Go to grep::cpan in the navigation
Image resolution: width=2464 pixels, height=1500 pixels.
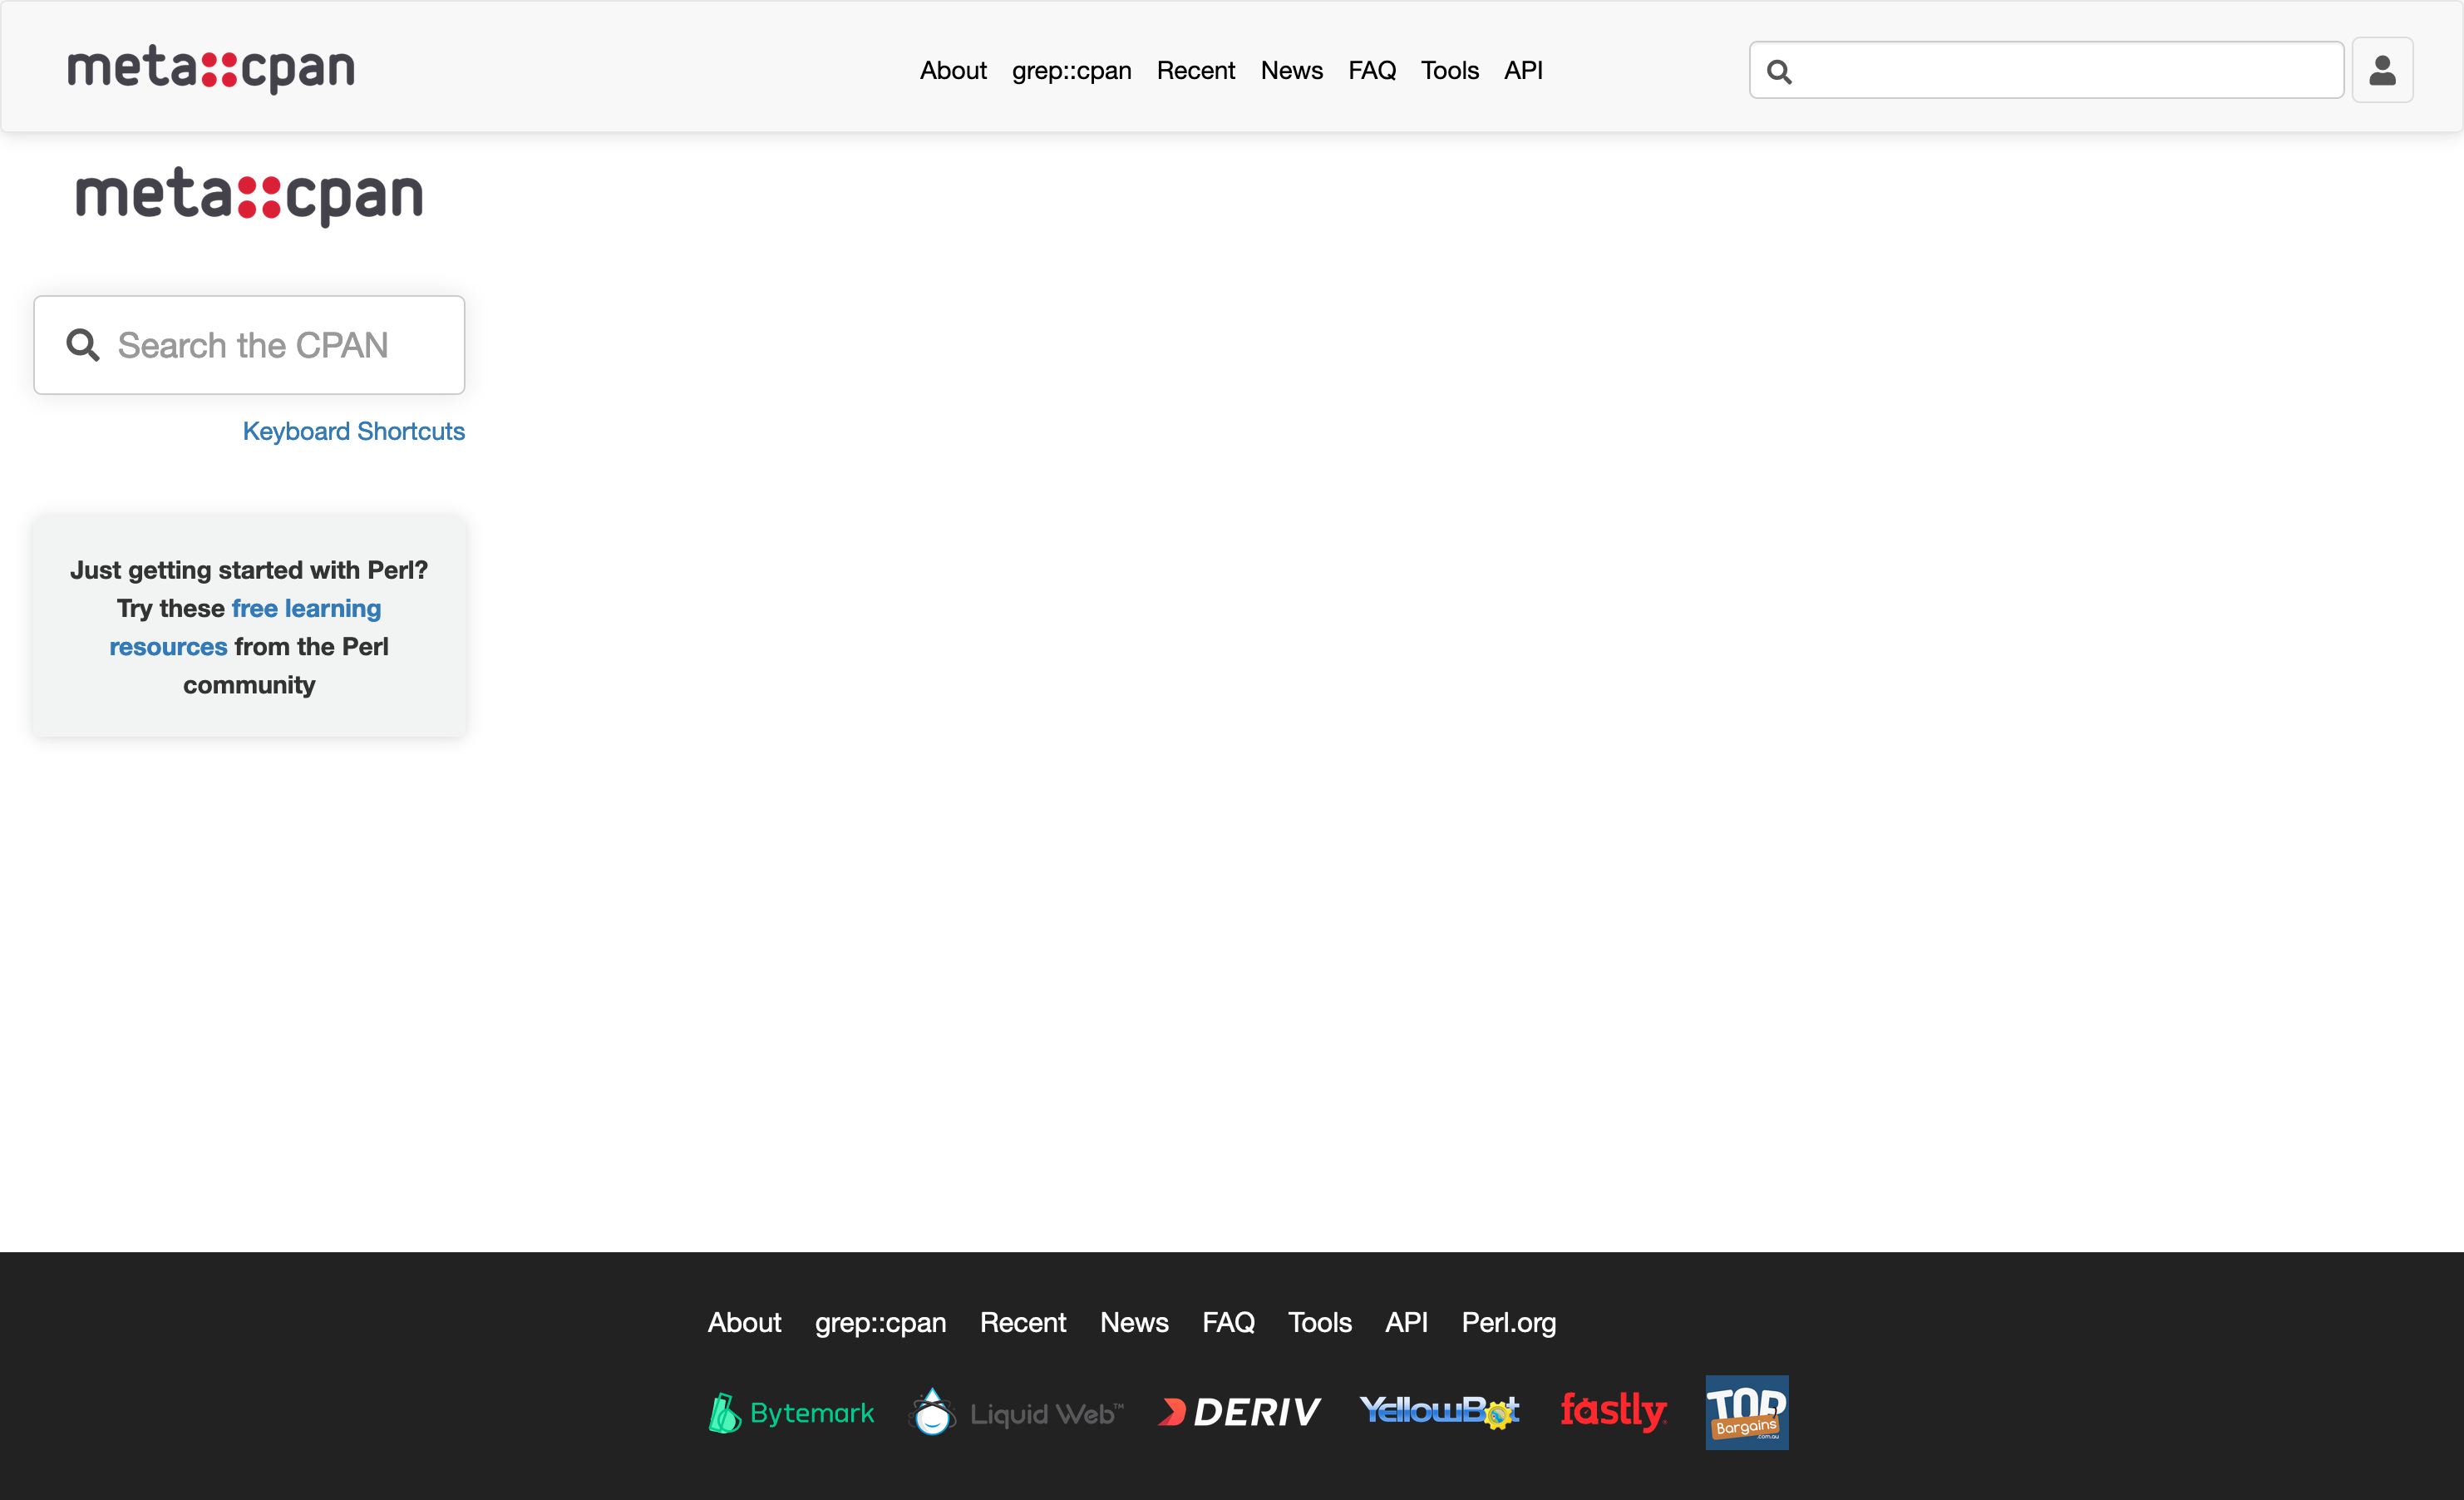coord(1070,70)
